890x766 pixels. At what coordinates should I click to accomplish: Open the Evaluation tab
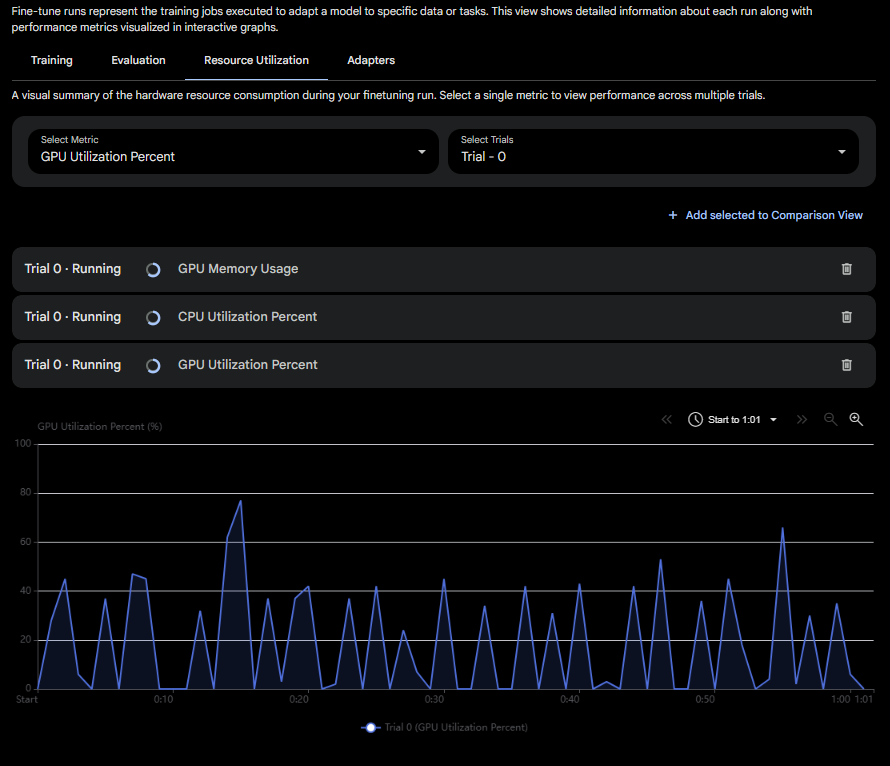tap(138, 60)
